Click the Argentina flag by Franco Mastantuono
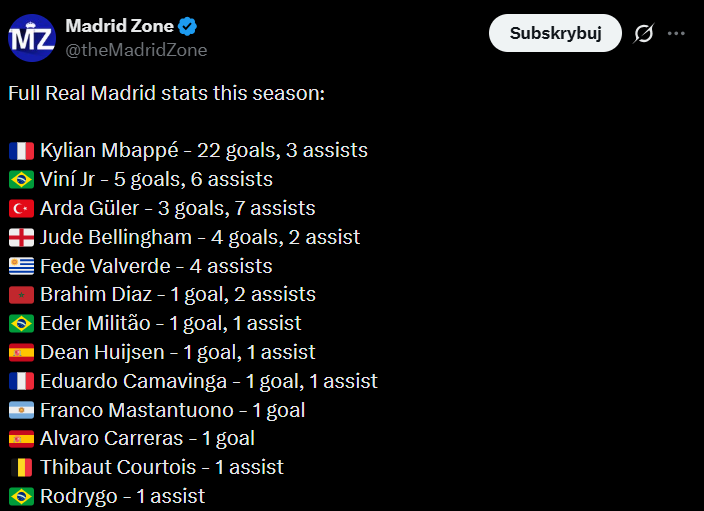The image size is (704, 511). pyautogui.click(x=21, y=410)
